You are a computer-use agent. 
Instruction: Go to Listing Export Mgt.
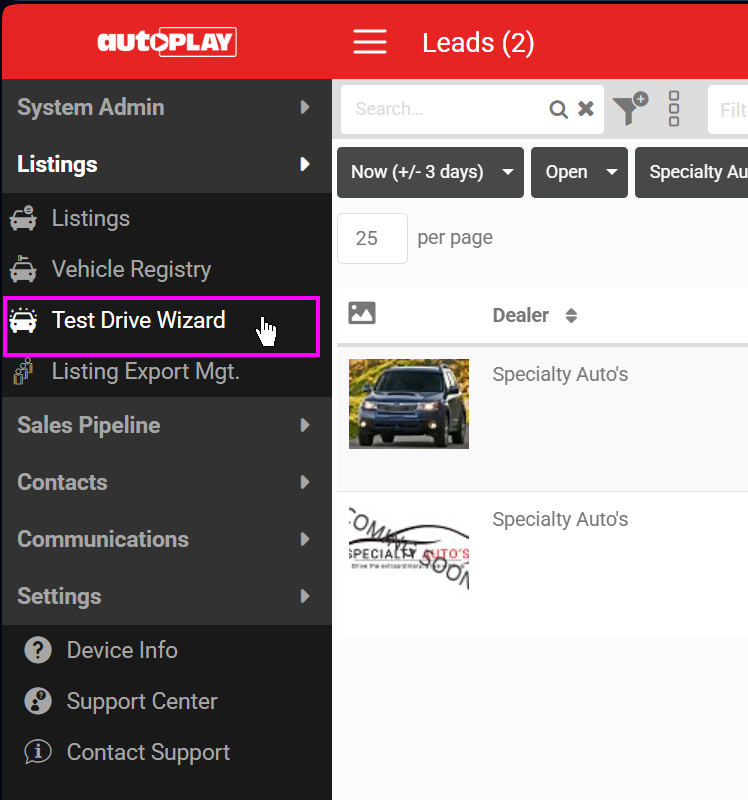[145, 372]
